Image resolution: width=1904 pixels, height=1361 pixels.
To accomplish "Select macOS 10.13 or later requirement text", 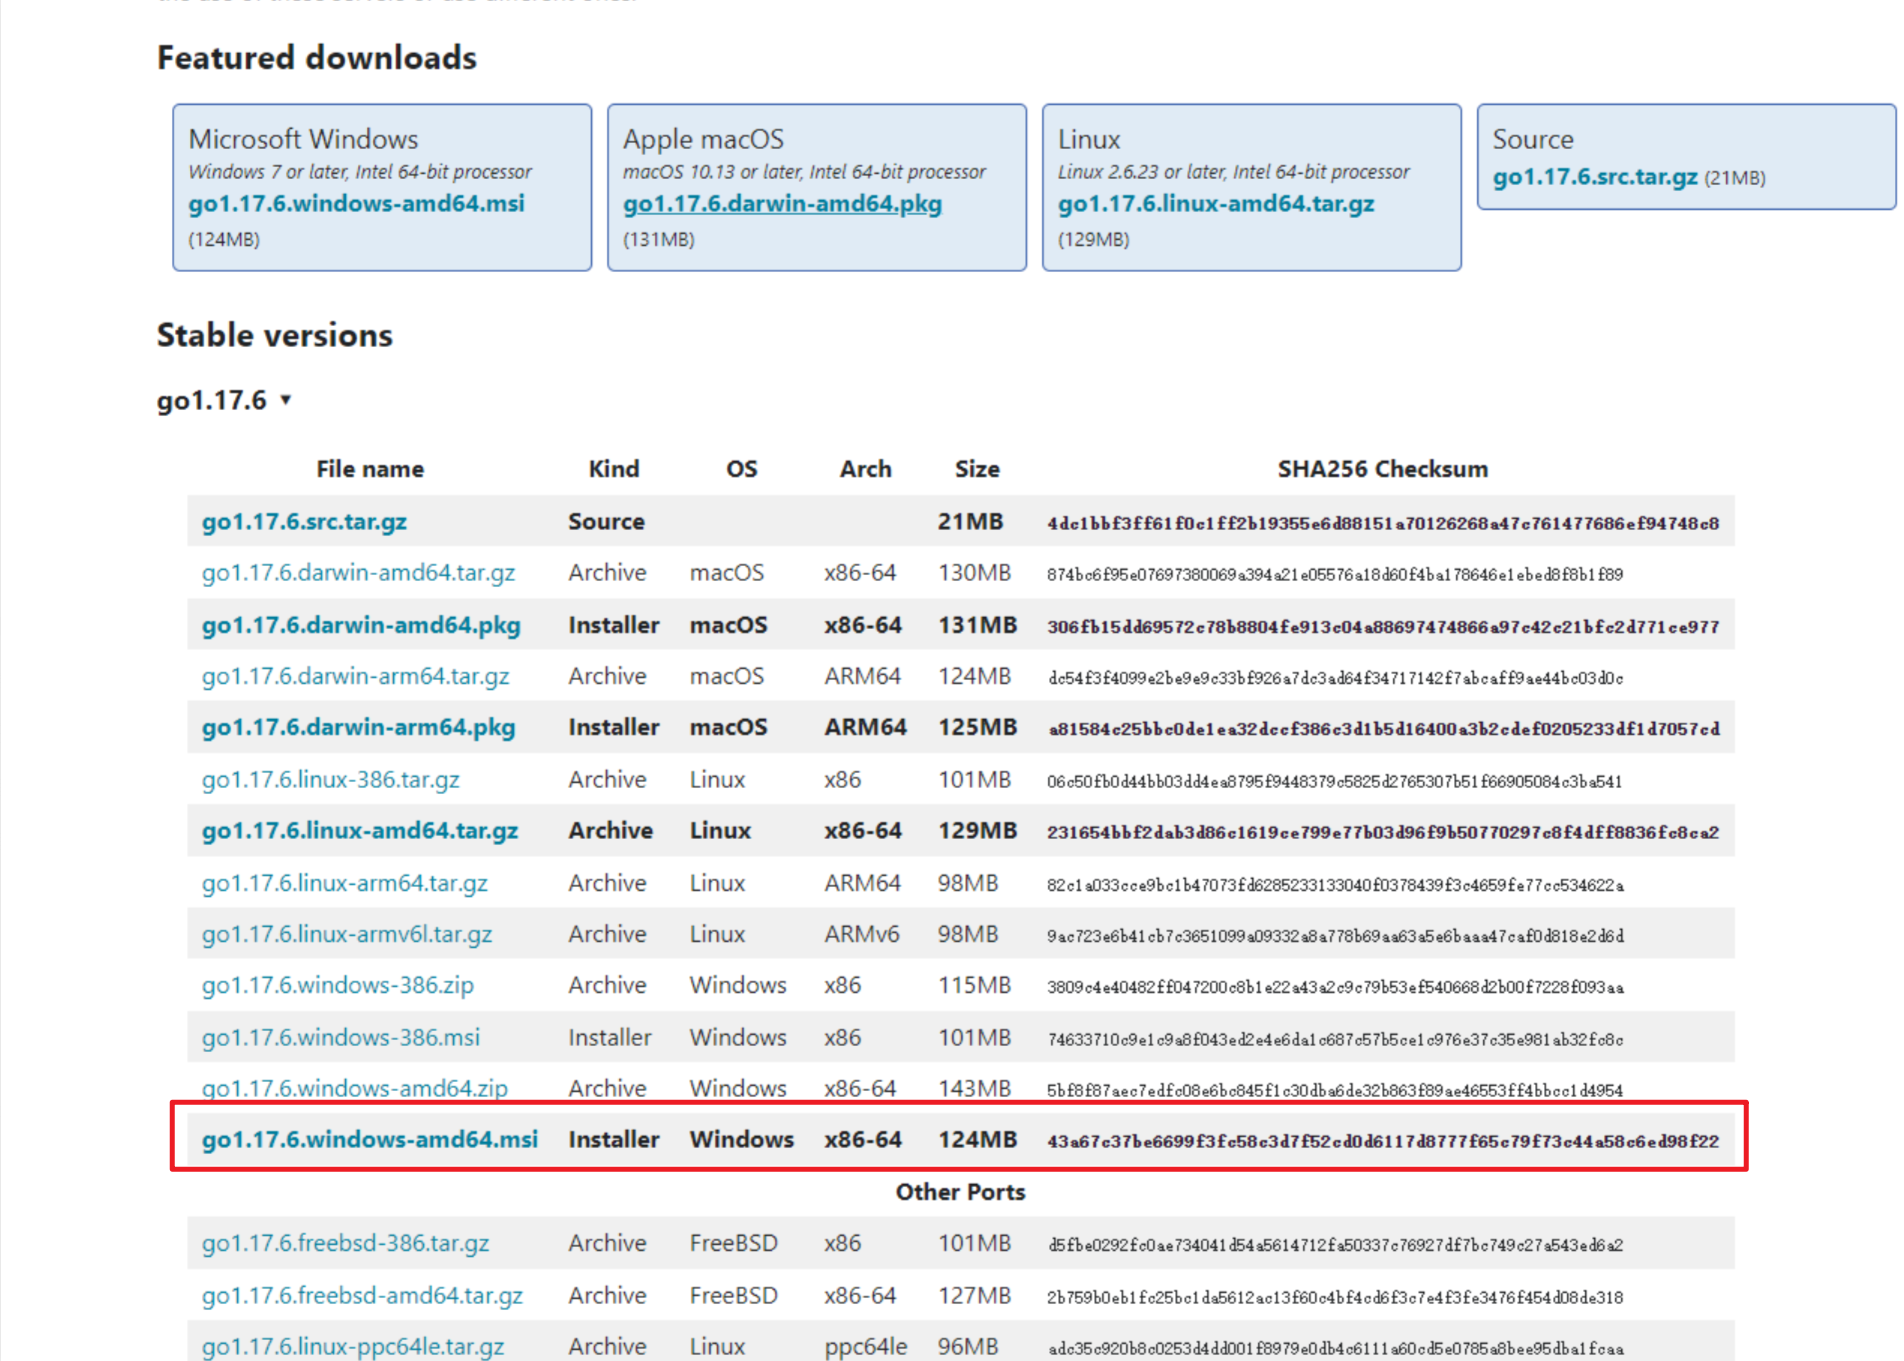I will 804,172.
